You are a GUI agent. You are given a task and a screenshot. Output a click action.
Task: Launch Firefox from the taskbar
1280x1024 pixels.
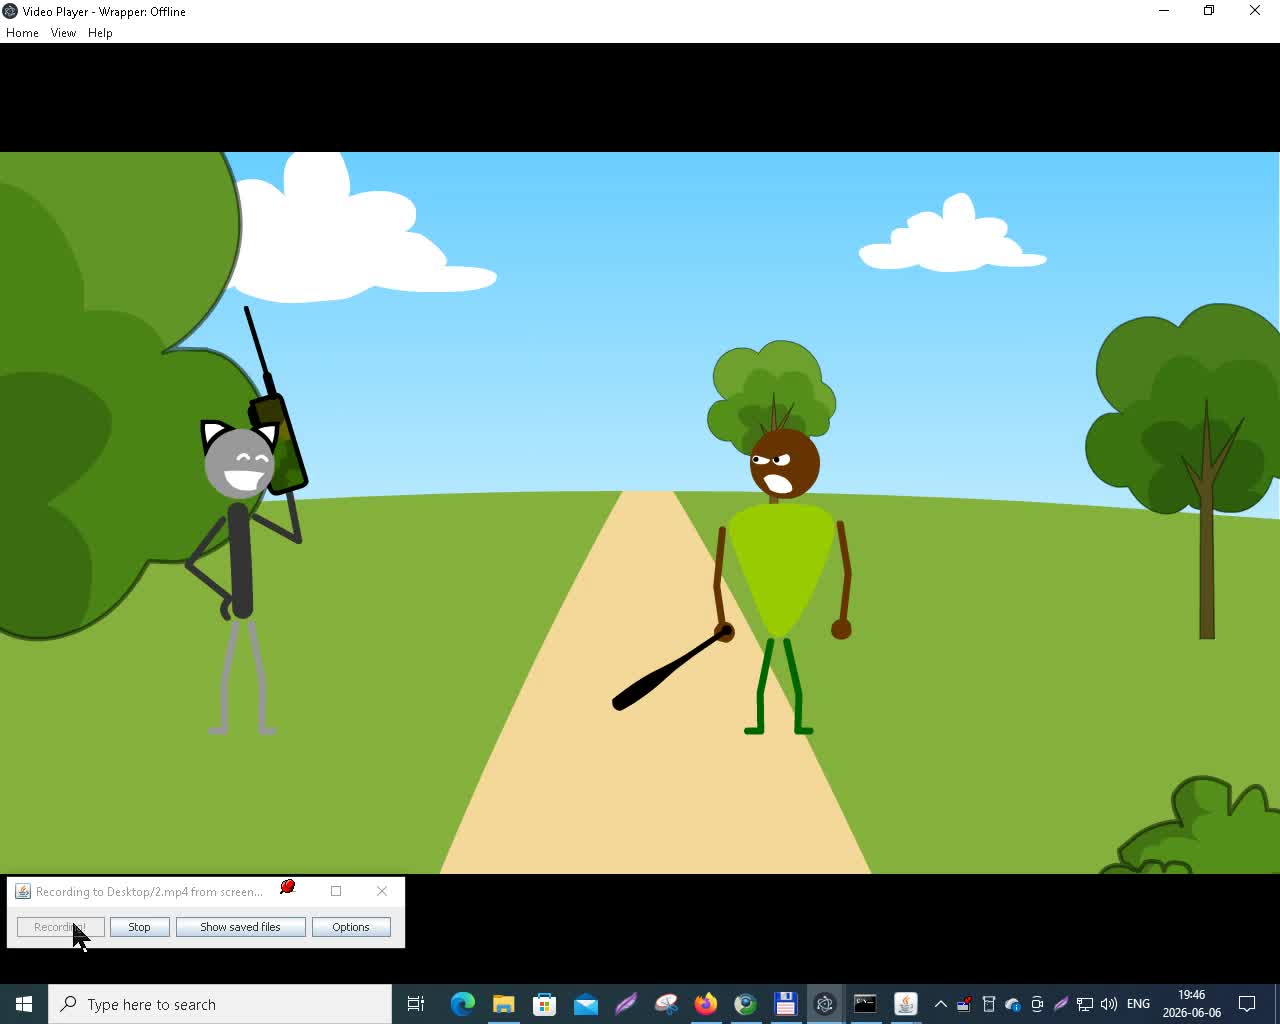(x=706, y=1004)
